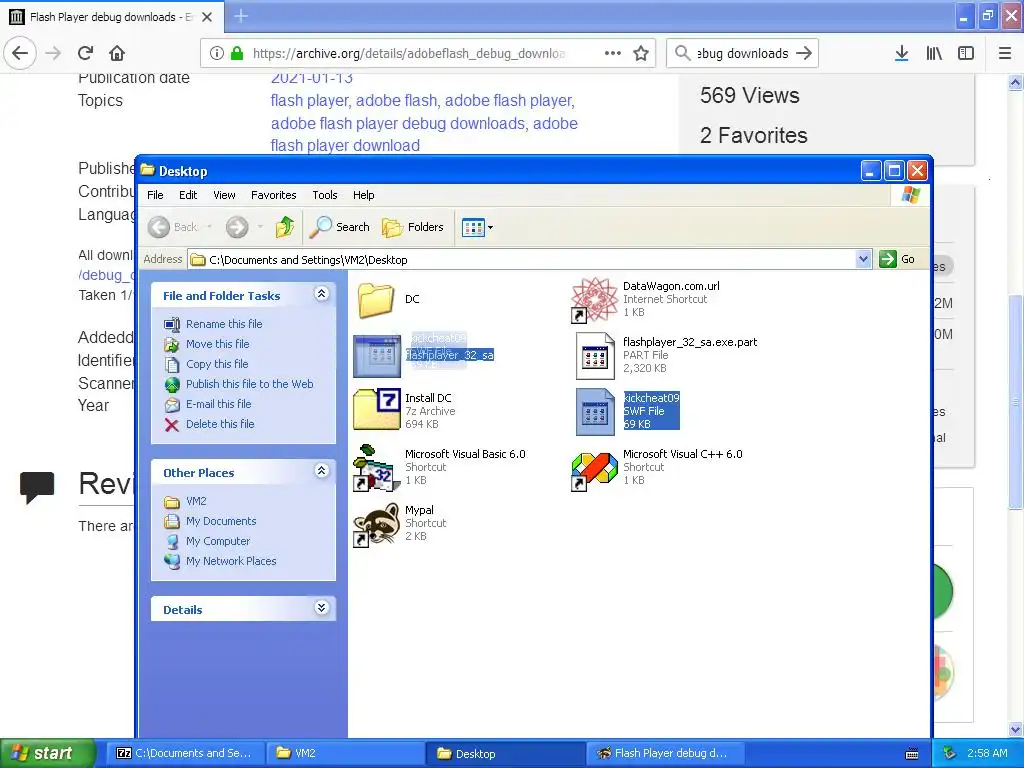Toggle Firefox sidebar view
This screenshot has height=768, width=1024.
click(x=966, y=53)
